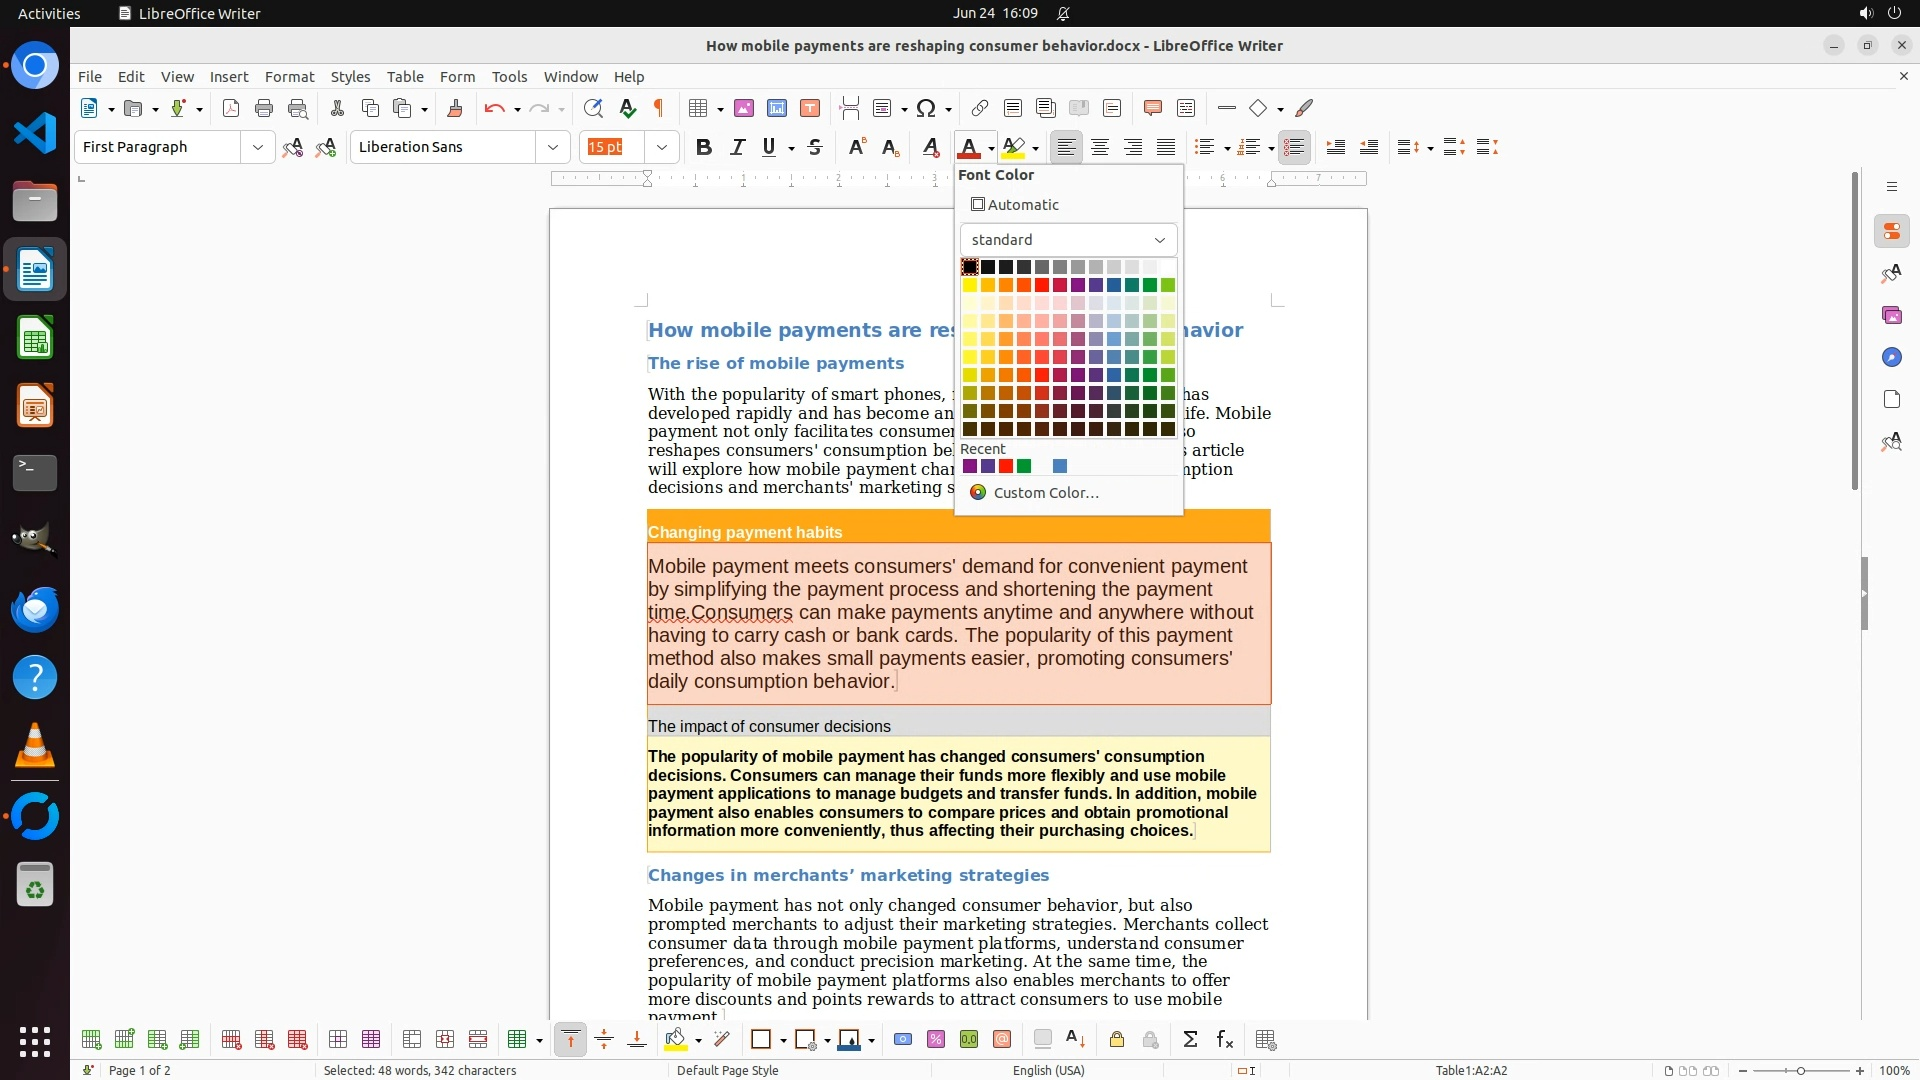Open the Format menu
Screen dimensions: 1920x1080
coord(289,77)
